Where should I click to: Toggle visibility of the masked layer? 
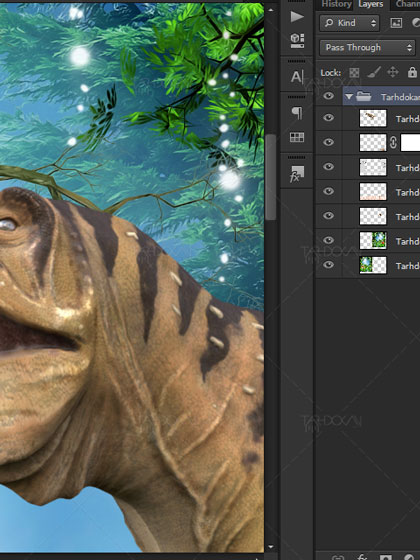point(329,142)
